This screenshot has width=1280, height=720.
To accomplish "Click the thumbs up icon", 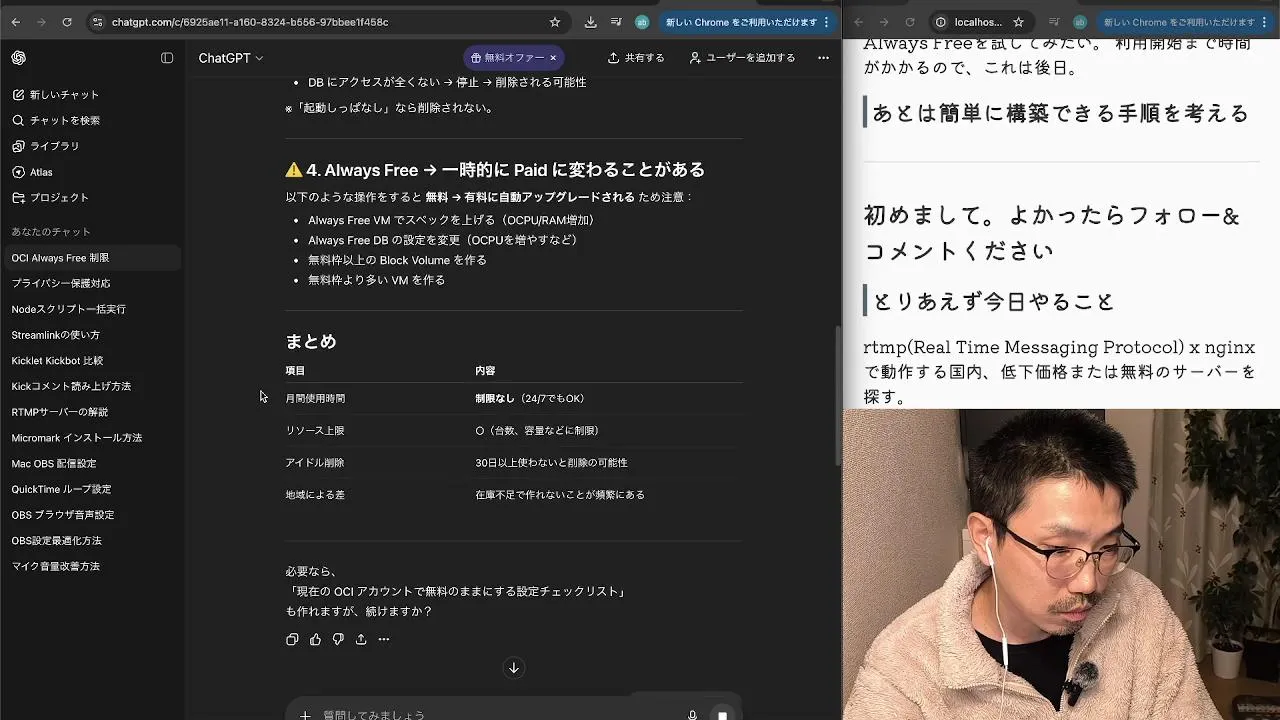I will click(x=315, y=639).
